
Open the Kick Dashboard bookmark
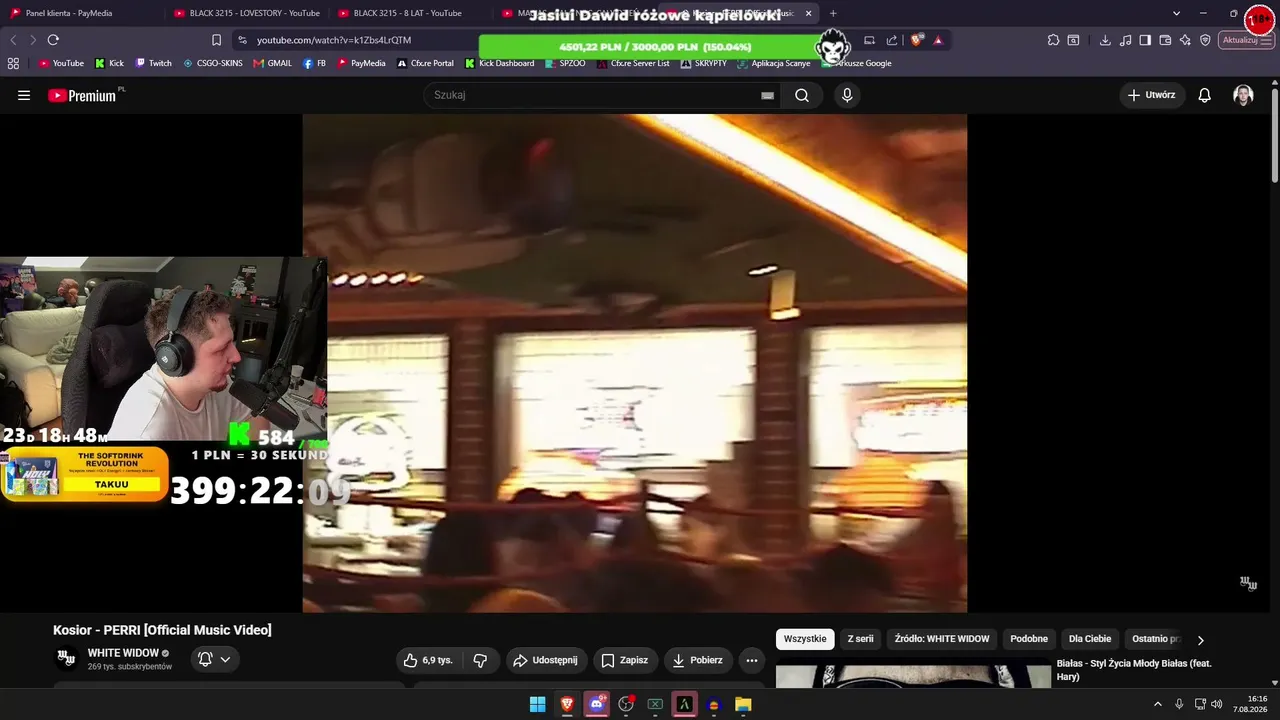coord(499,63)
